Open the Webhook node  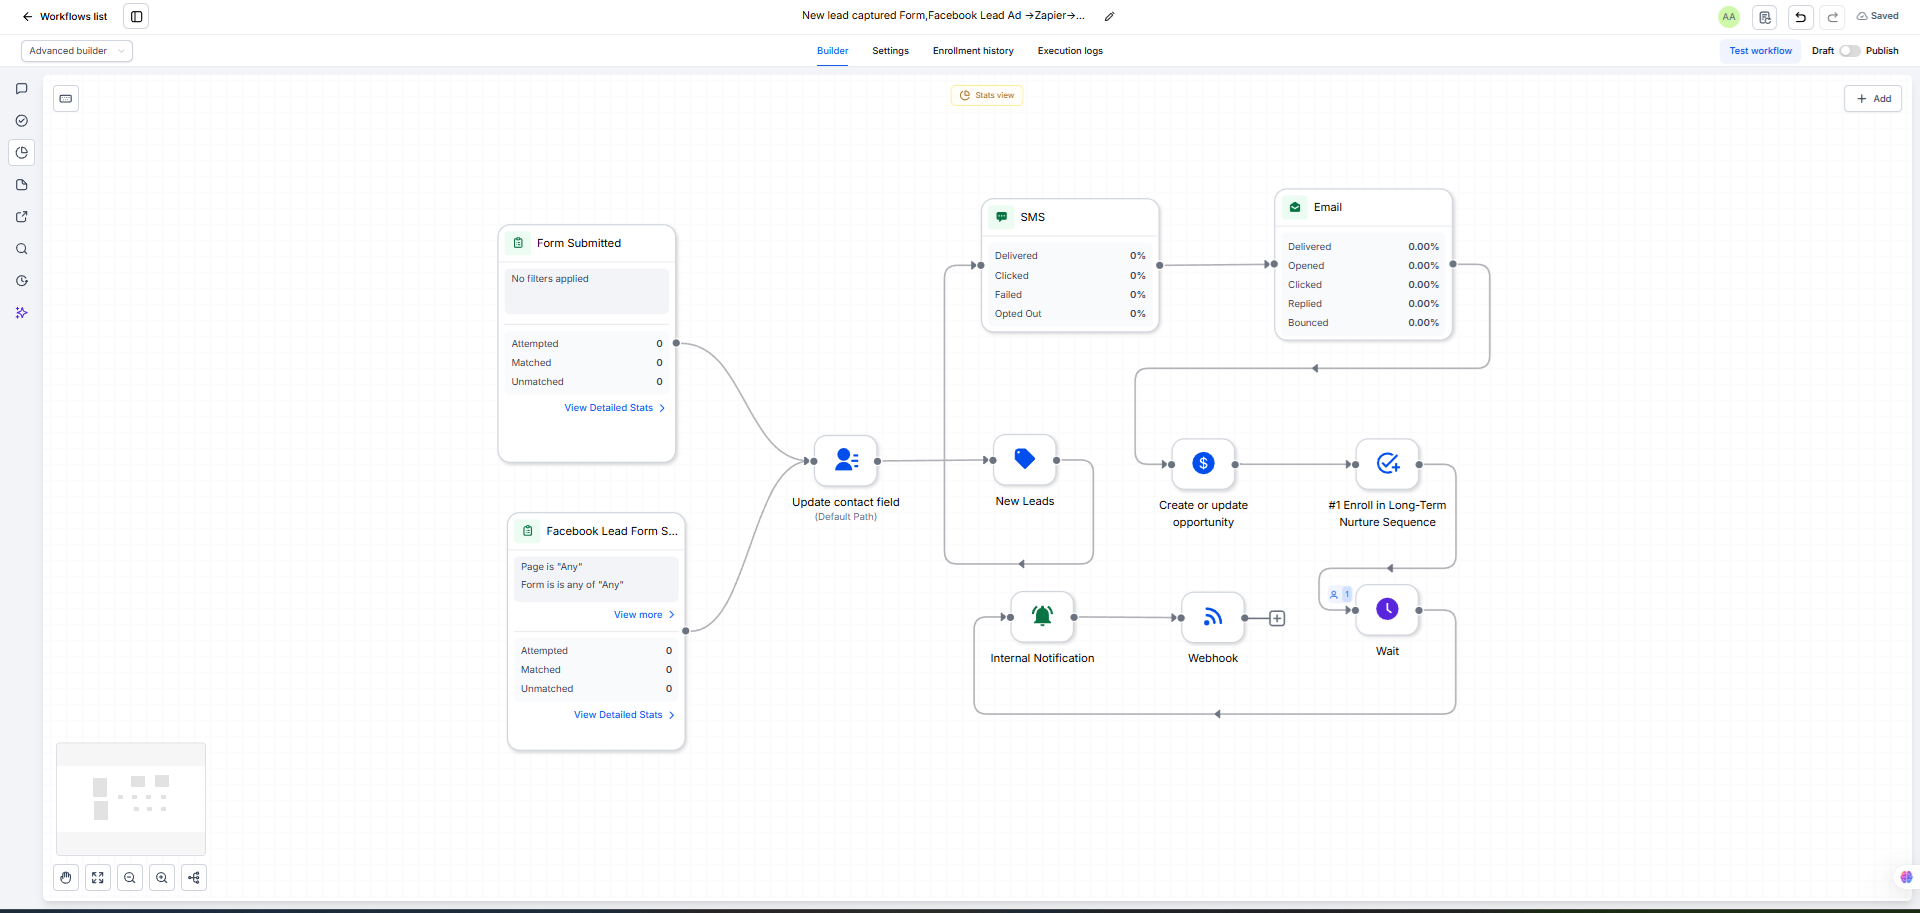(x=1213, y=617)
